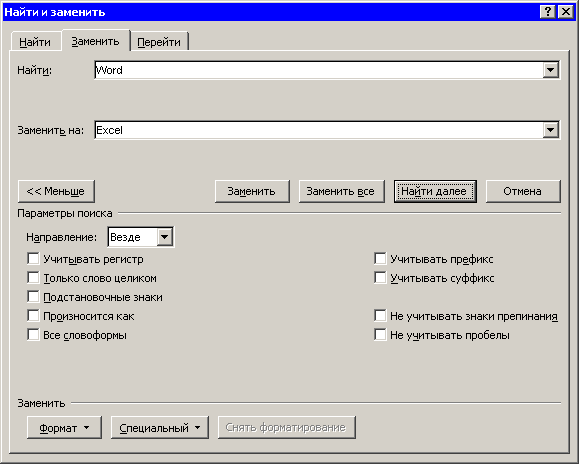Expand the Заменить на history dropdown
This screenshot has width=579, height=464.
tap(550, 130)
